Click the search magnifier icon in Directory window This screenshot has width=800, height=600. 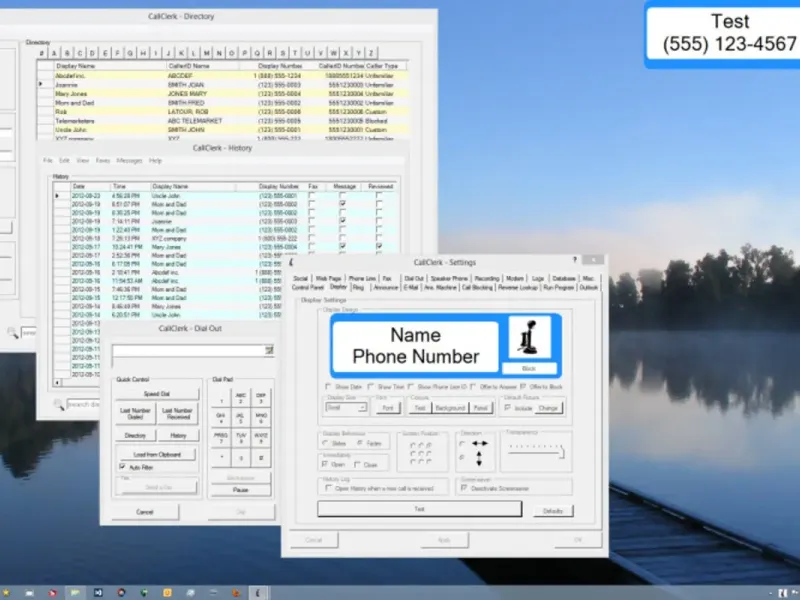point(12,332)
